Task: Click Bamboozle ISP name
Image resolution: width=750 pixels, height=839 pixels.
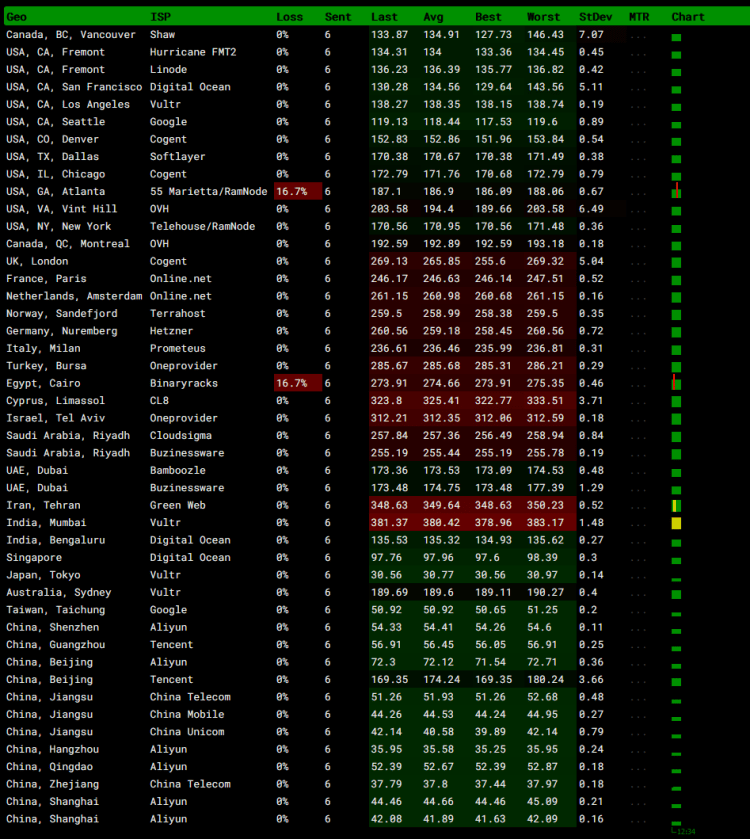Action: click(x=178, y=470)
